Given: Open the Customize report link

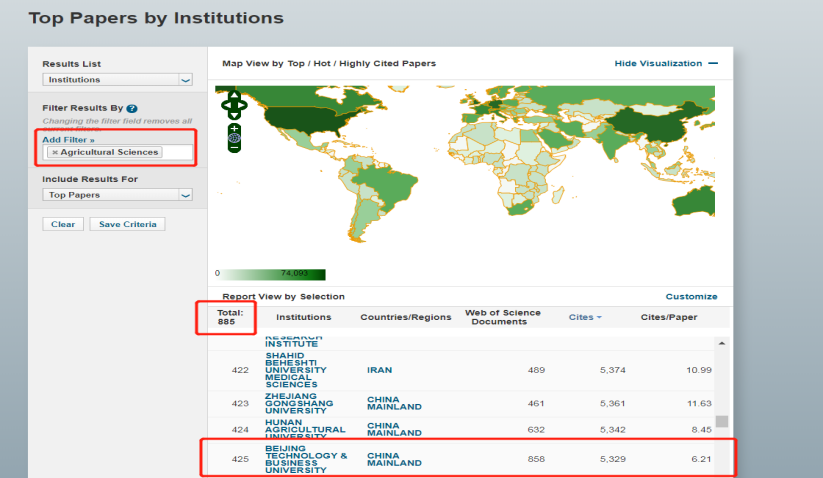Looking at the screenshot, I should (x=691, y=296).
